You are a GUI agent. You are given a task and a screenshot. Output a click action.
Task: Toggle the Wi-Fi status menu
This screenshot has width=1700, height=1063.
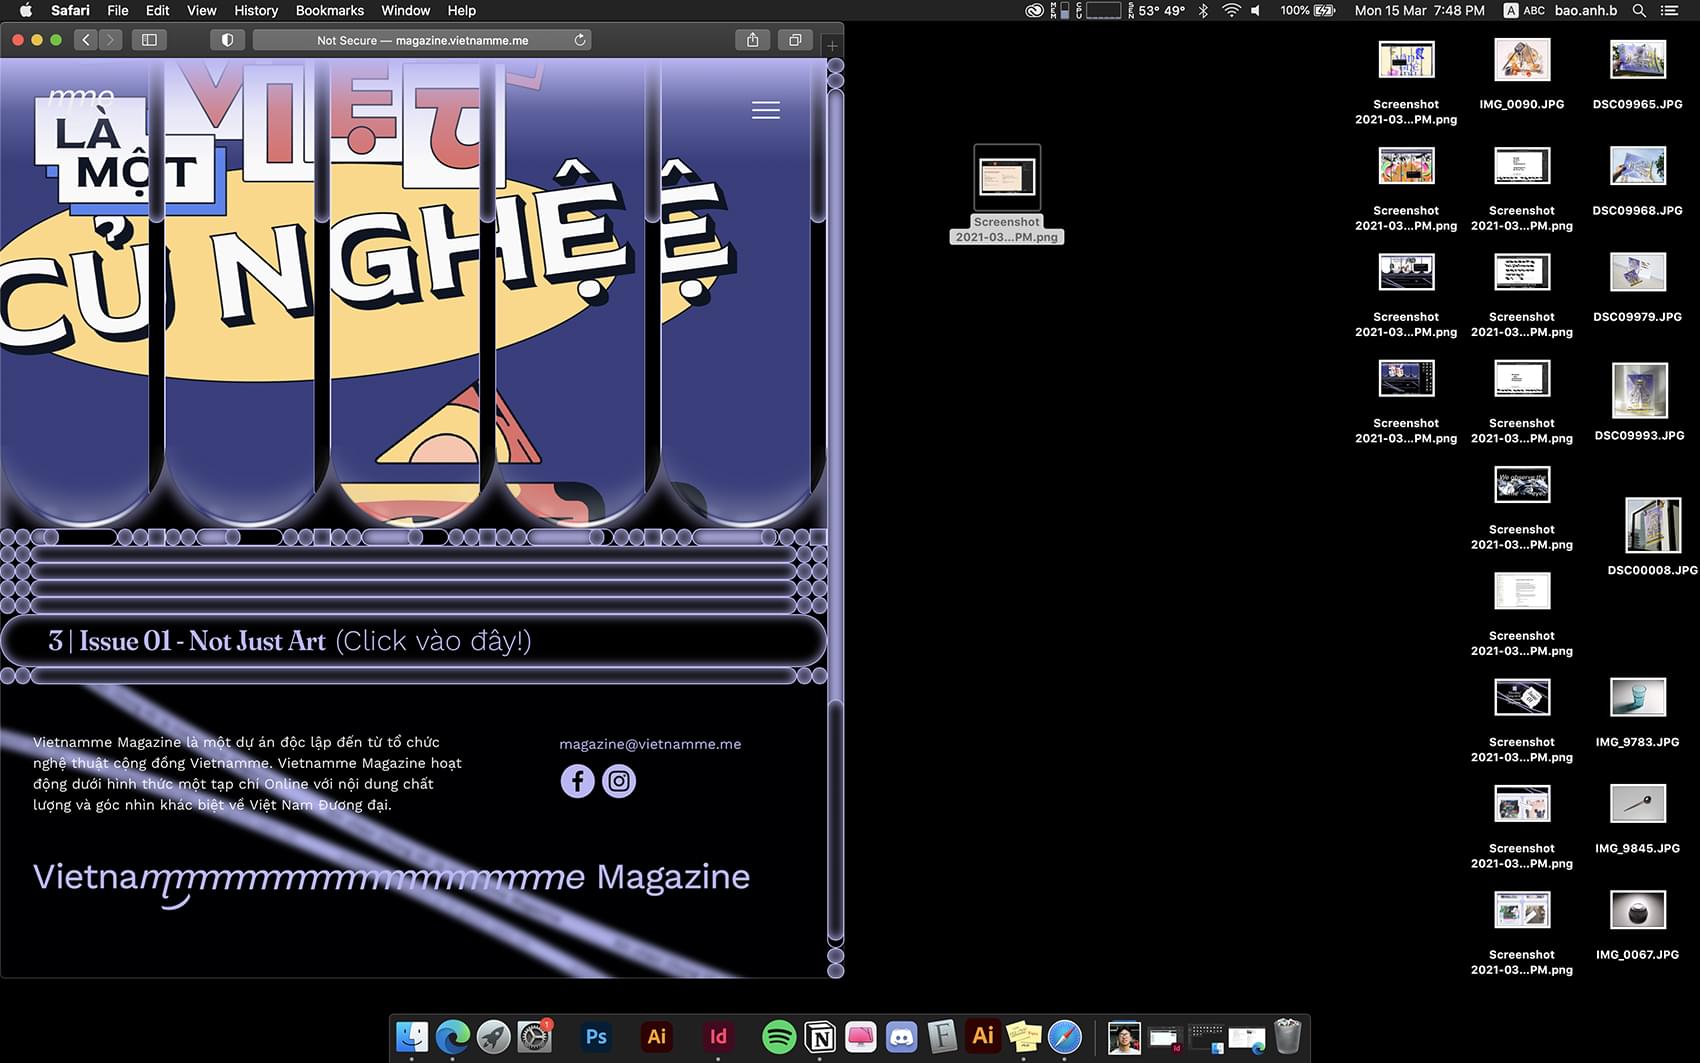pos(1231,10)
